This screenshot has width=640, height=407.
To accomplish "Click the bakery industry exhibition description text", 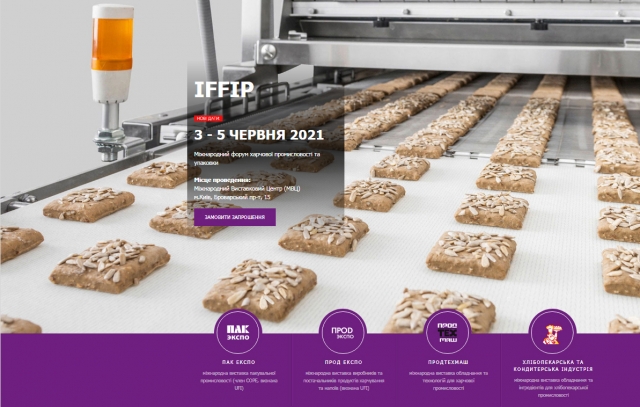I will coord(553,387).
